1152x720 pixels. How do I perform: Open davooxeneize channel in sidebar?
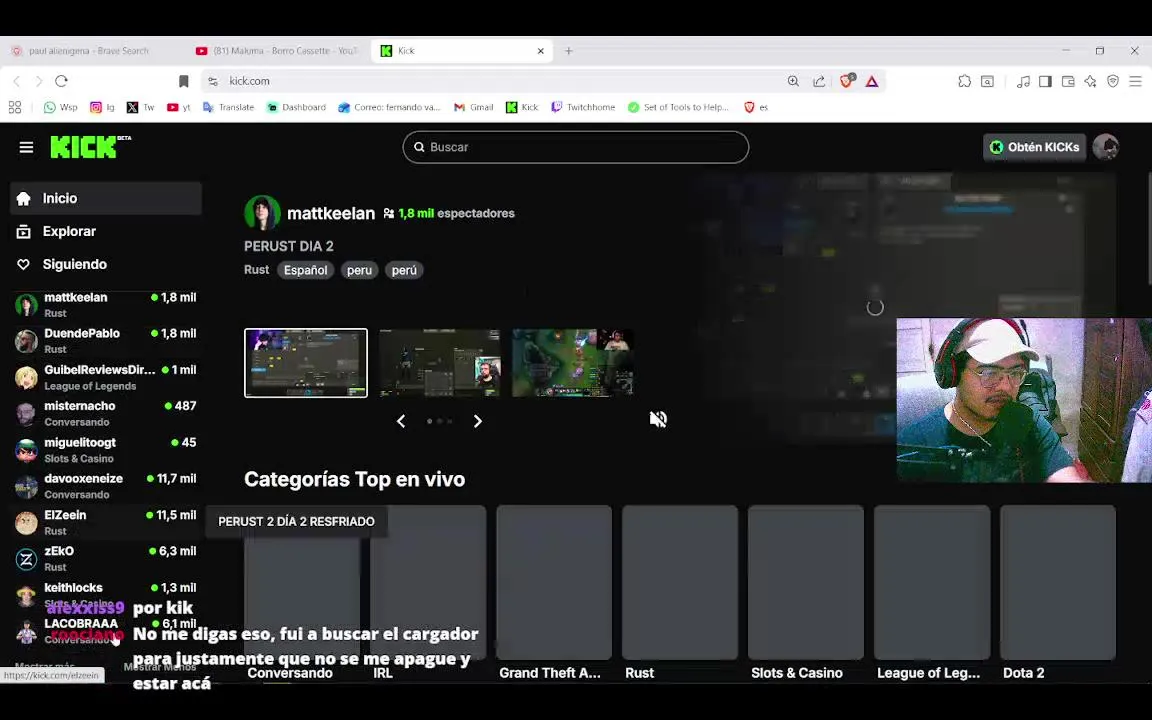(106, 486)
